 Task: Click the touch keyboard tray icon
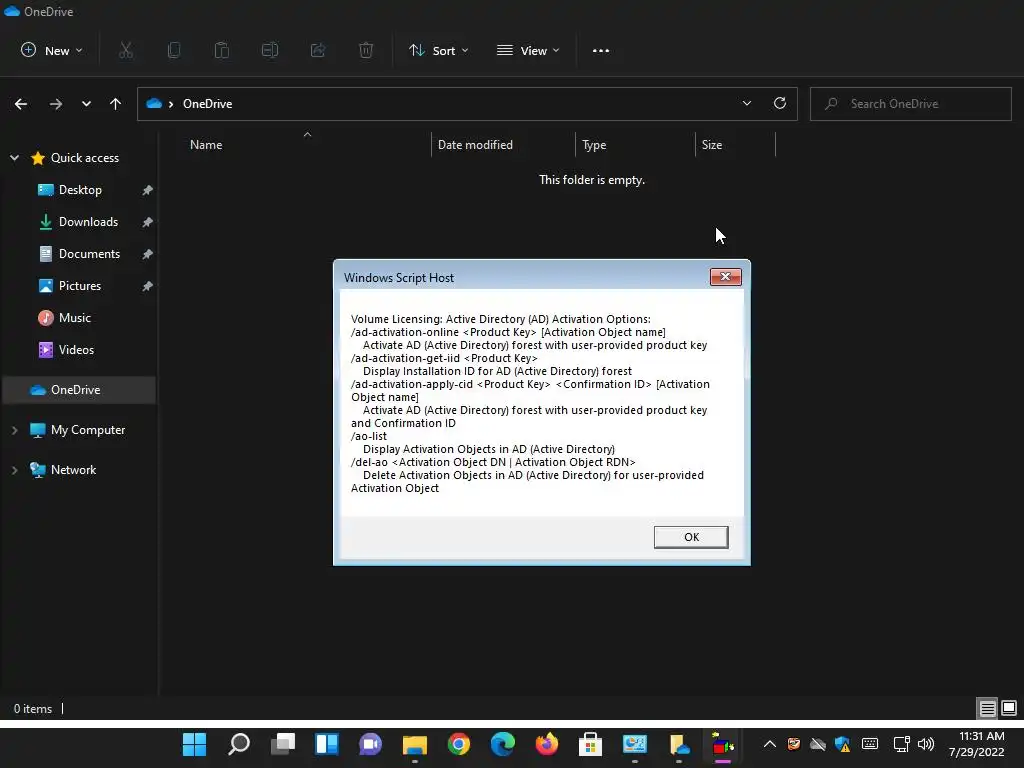[870, 744]
